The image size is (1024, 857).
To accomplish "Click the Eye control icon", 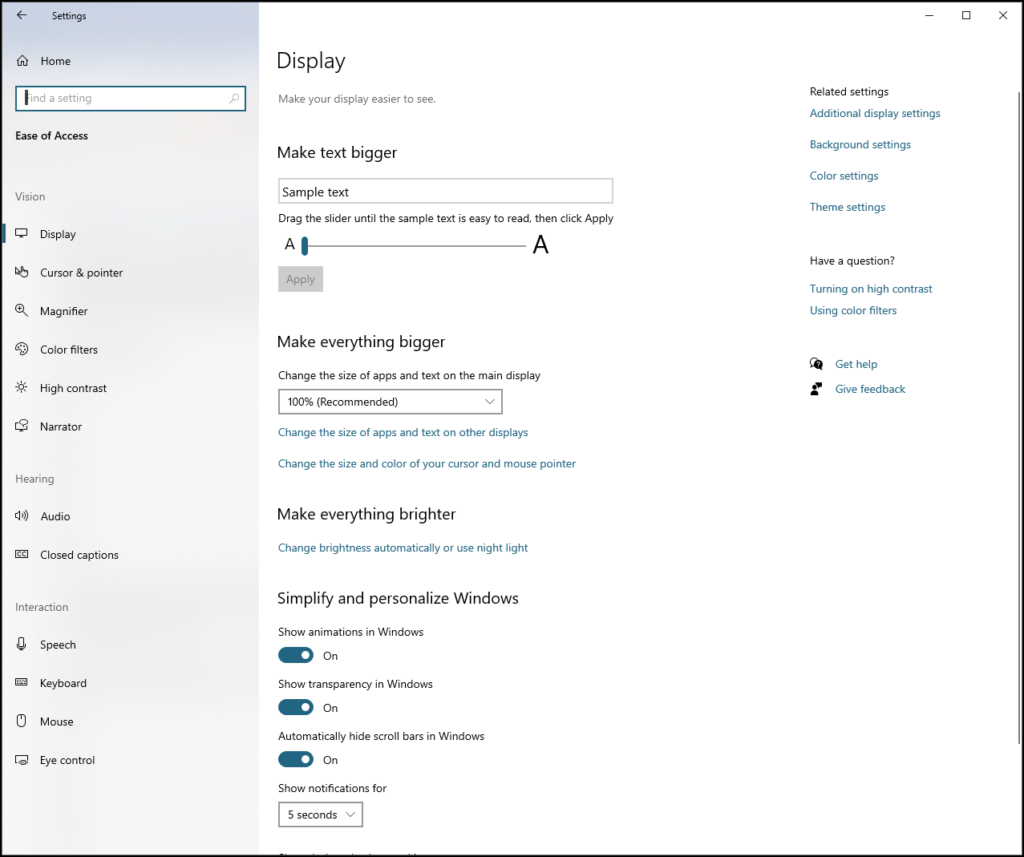I will [x=22, y=760].
